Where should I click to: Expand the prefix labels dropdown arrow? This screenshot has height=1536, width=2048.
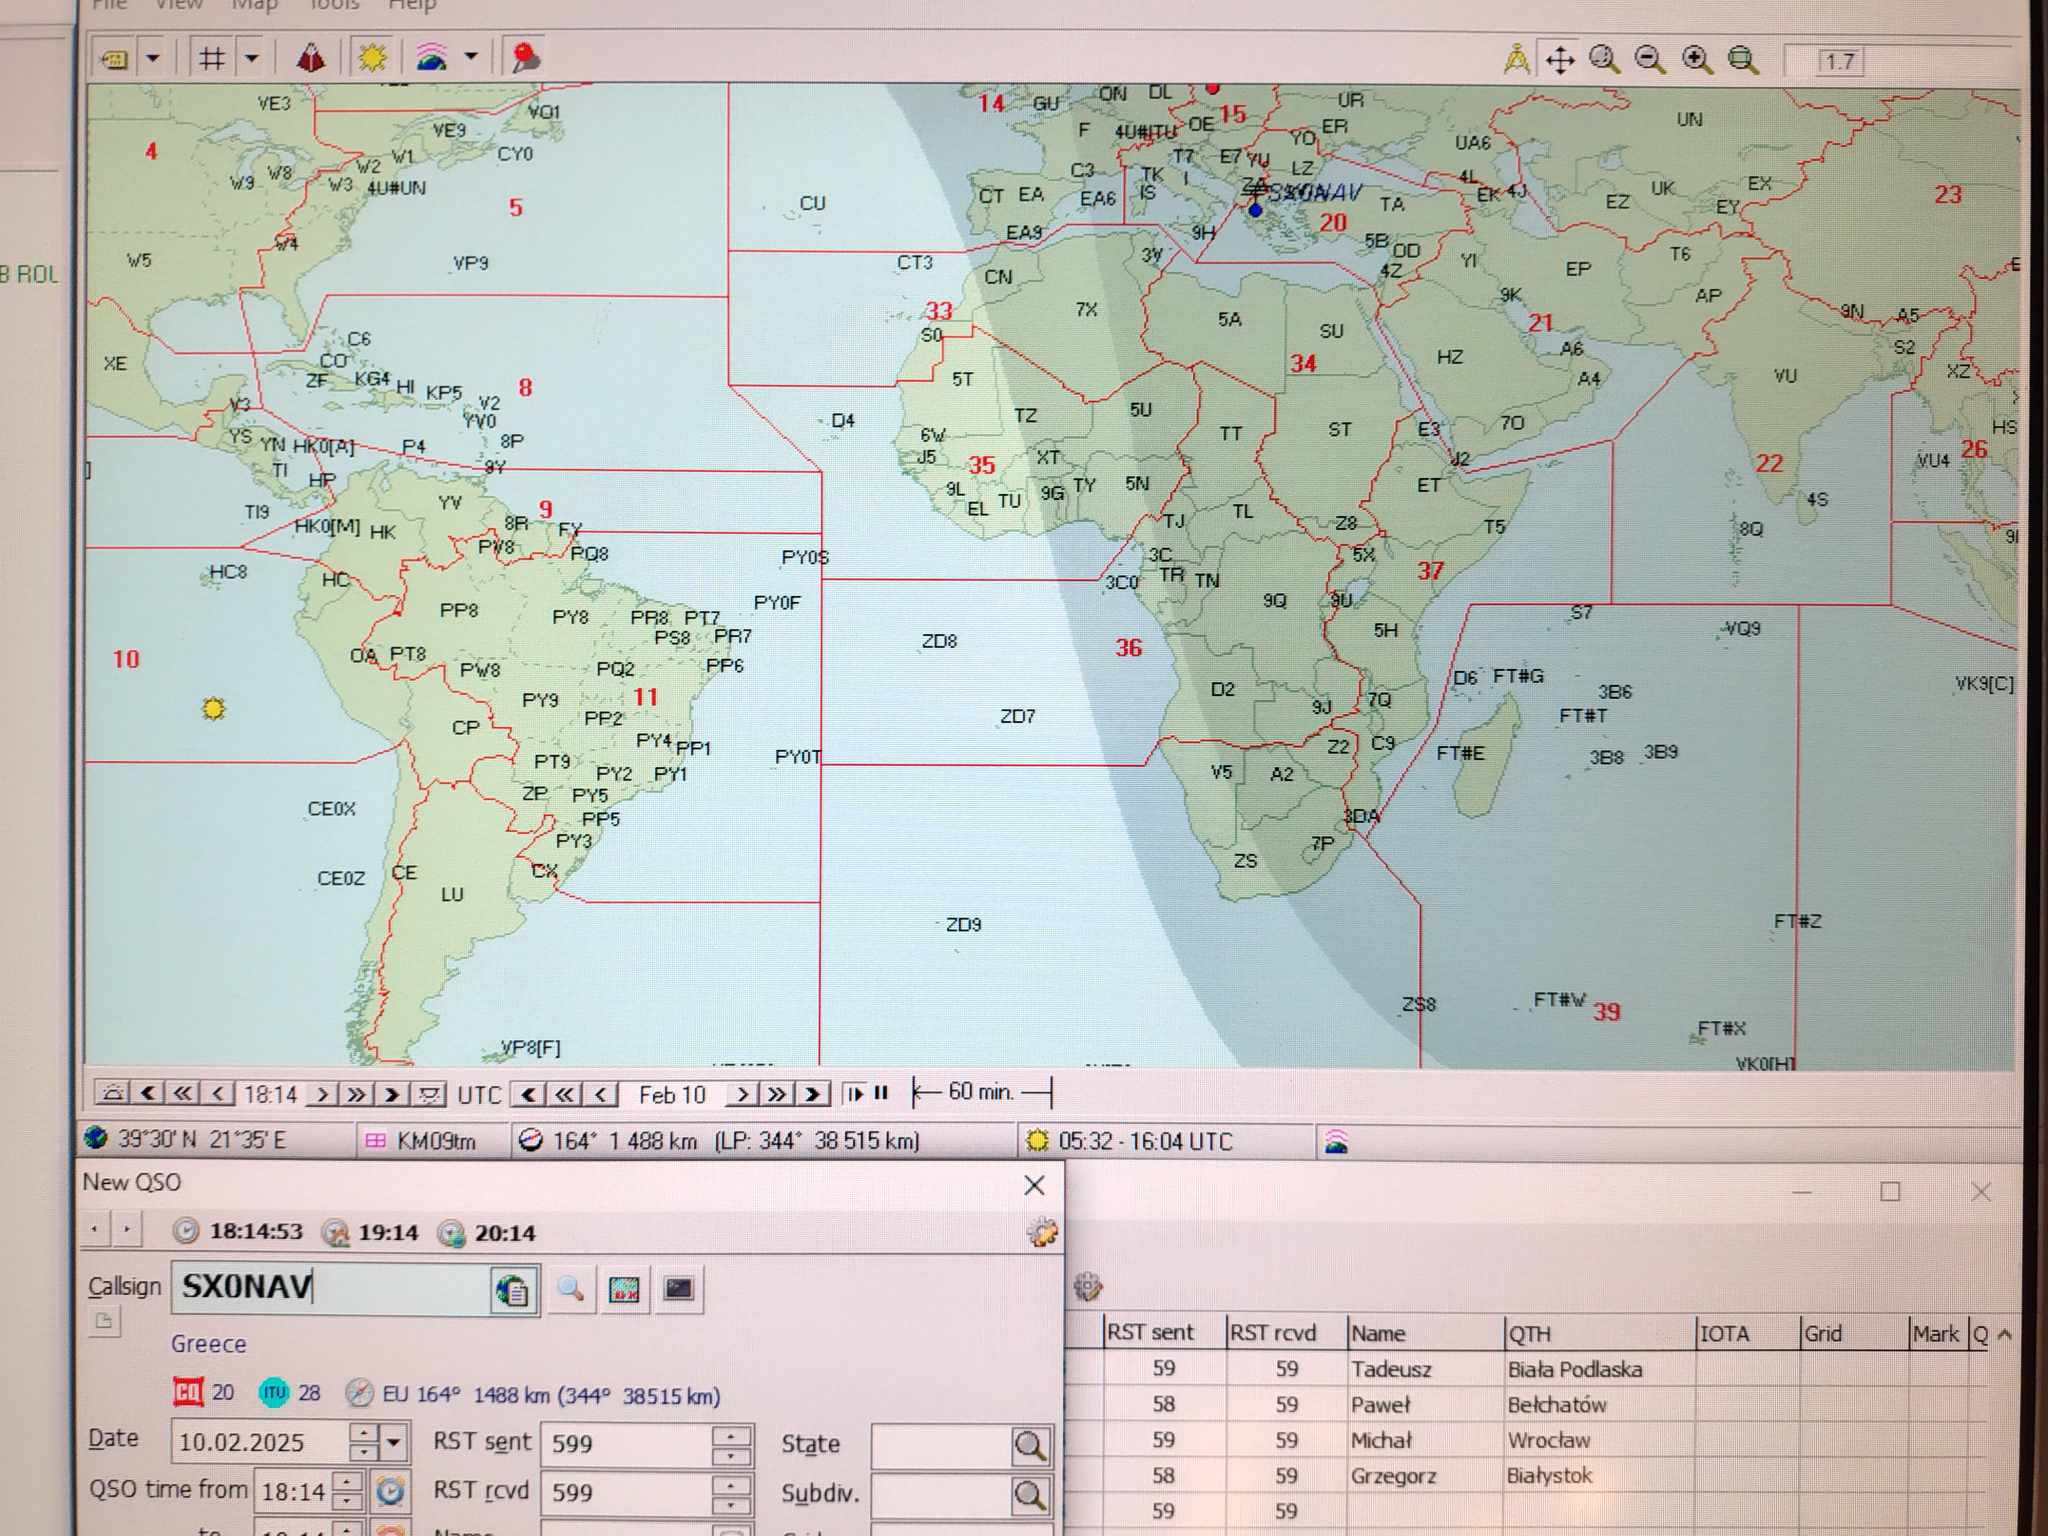click(x=153, y=58)
